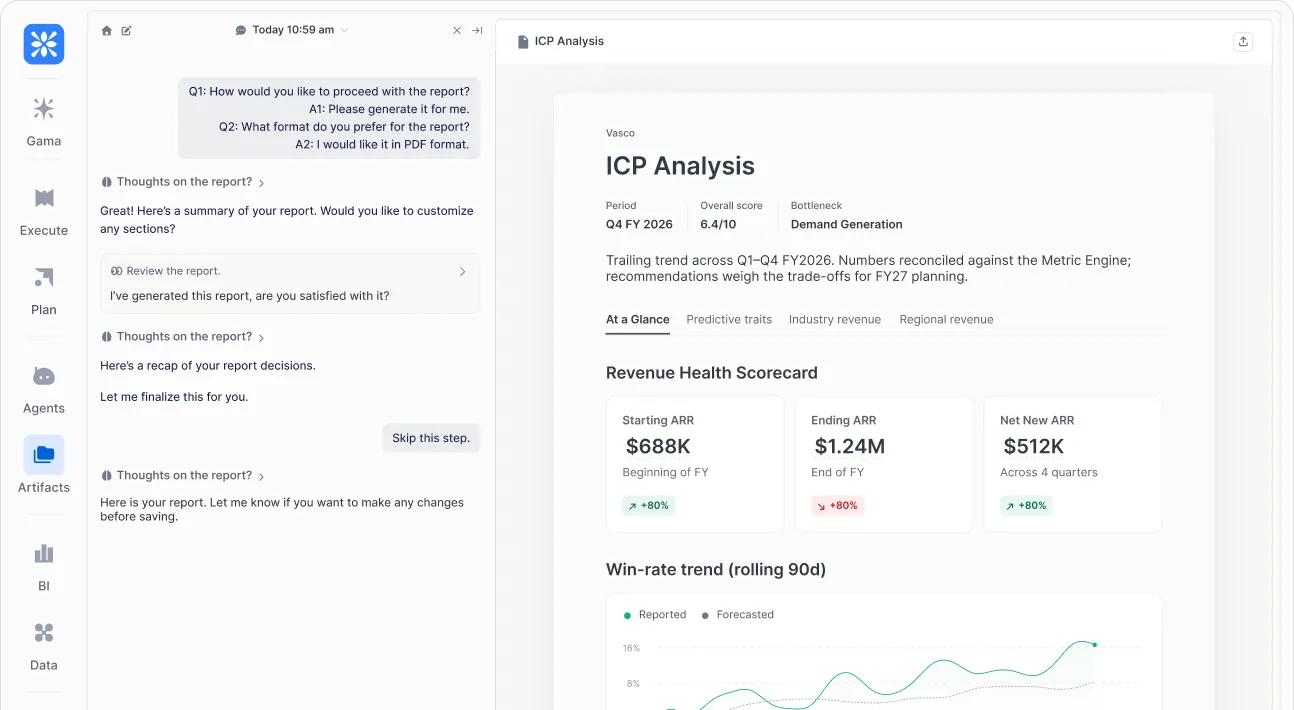Open the Today 10:59 am conversation dropdown

pos(292,30)
